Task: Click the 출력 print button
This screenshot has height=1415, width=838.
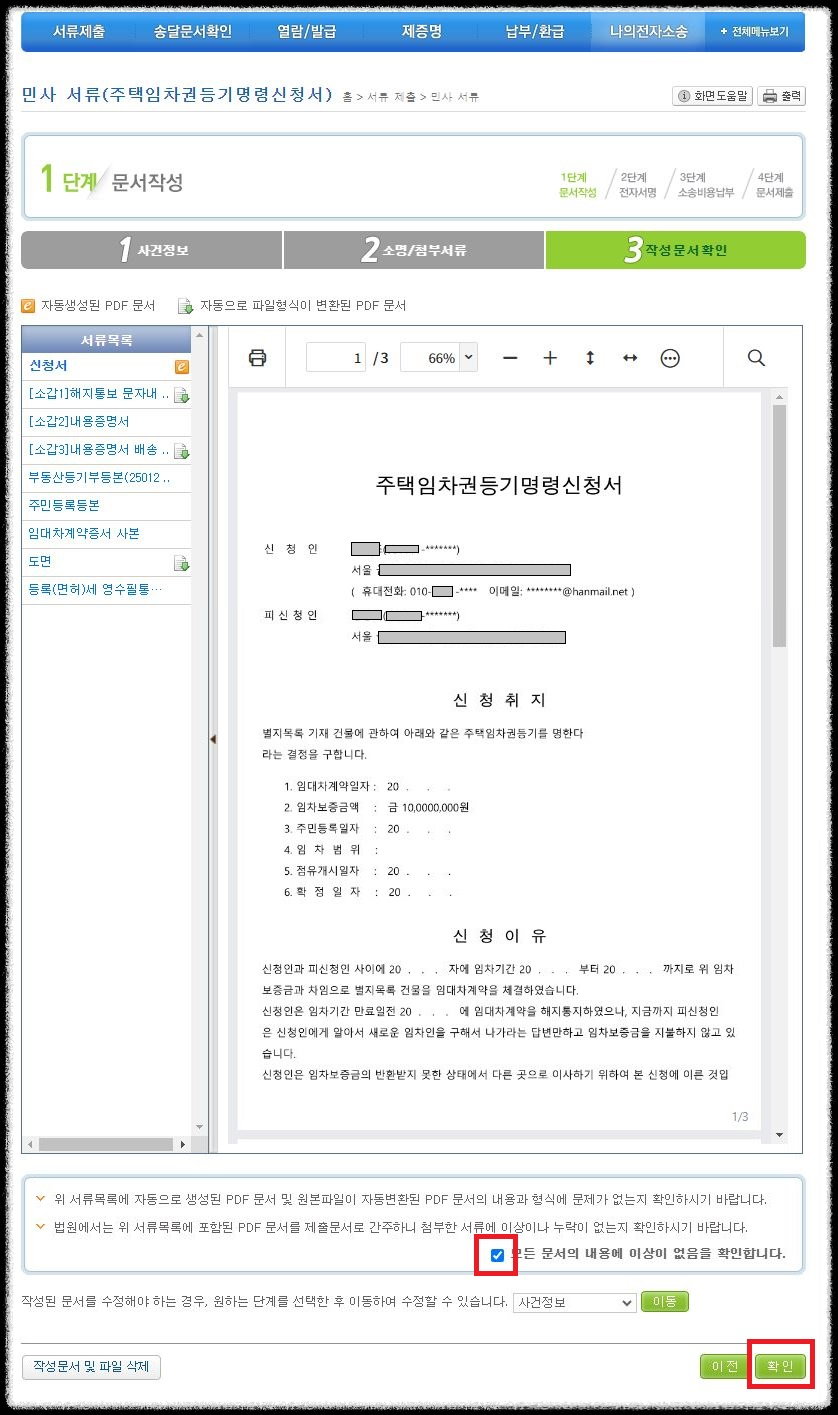Action: pyautogui.click(x=781, y=96)
